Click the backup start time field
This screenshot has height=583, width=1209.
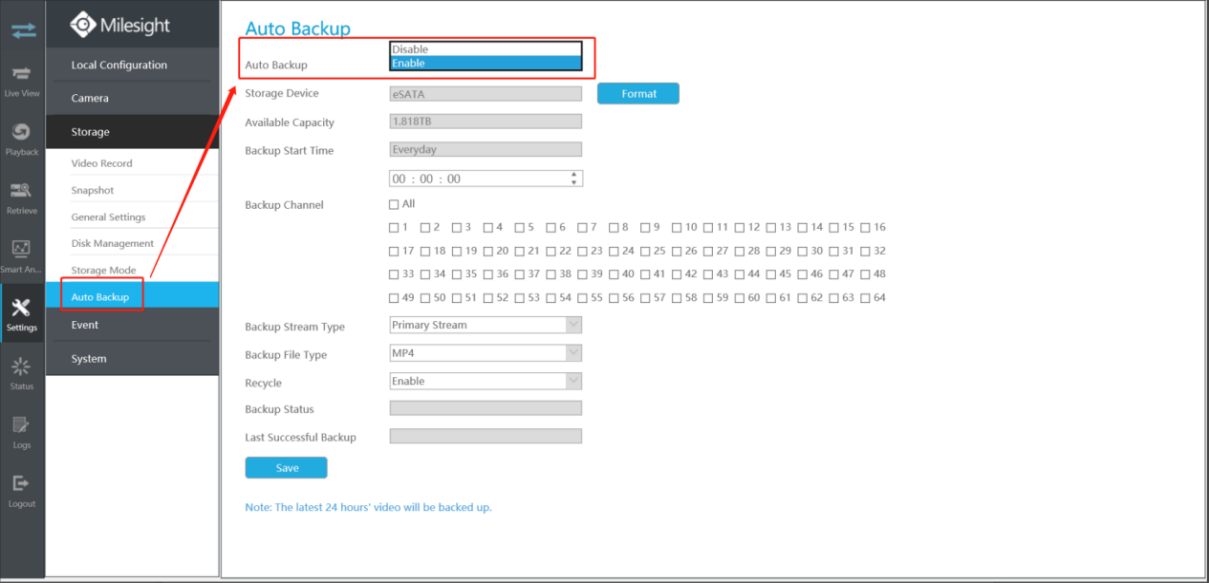[486, 179]
